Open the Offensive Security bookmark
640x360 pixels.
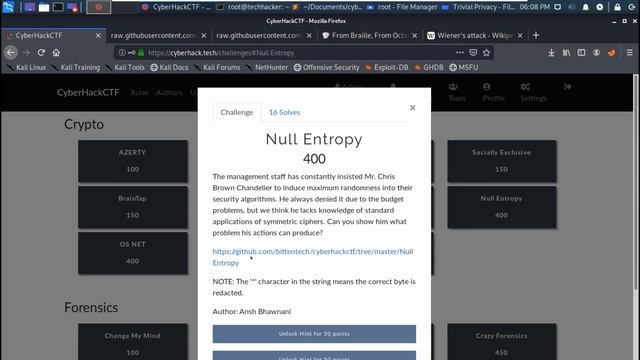[x=327, y=67]
